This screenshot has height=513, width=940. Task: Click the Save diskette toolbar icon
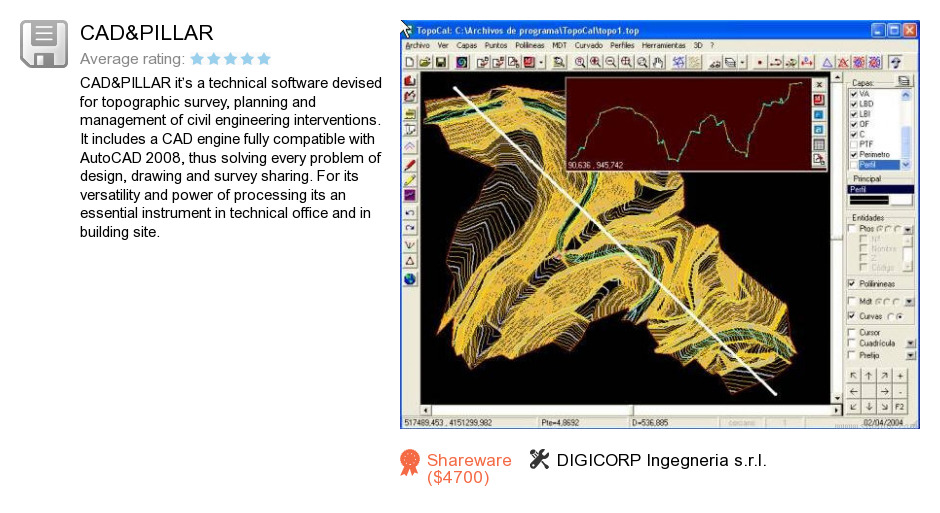[441, 62]
